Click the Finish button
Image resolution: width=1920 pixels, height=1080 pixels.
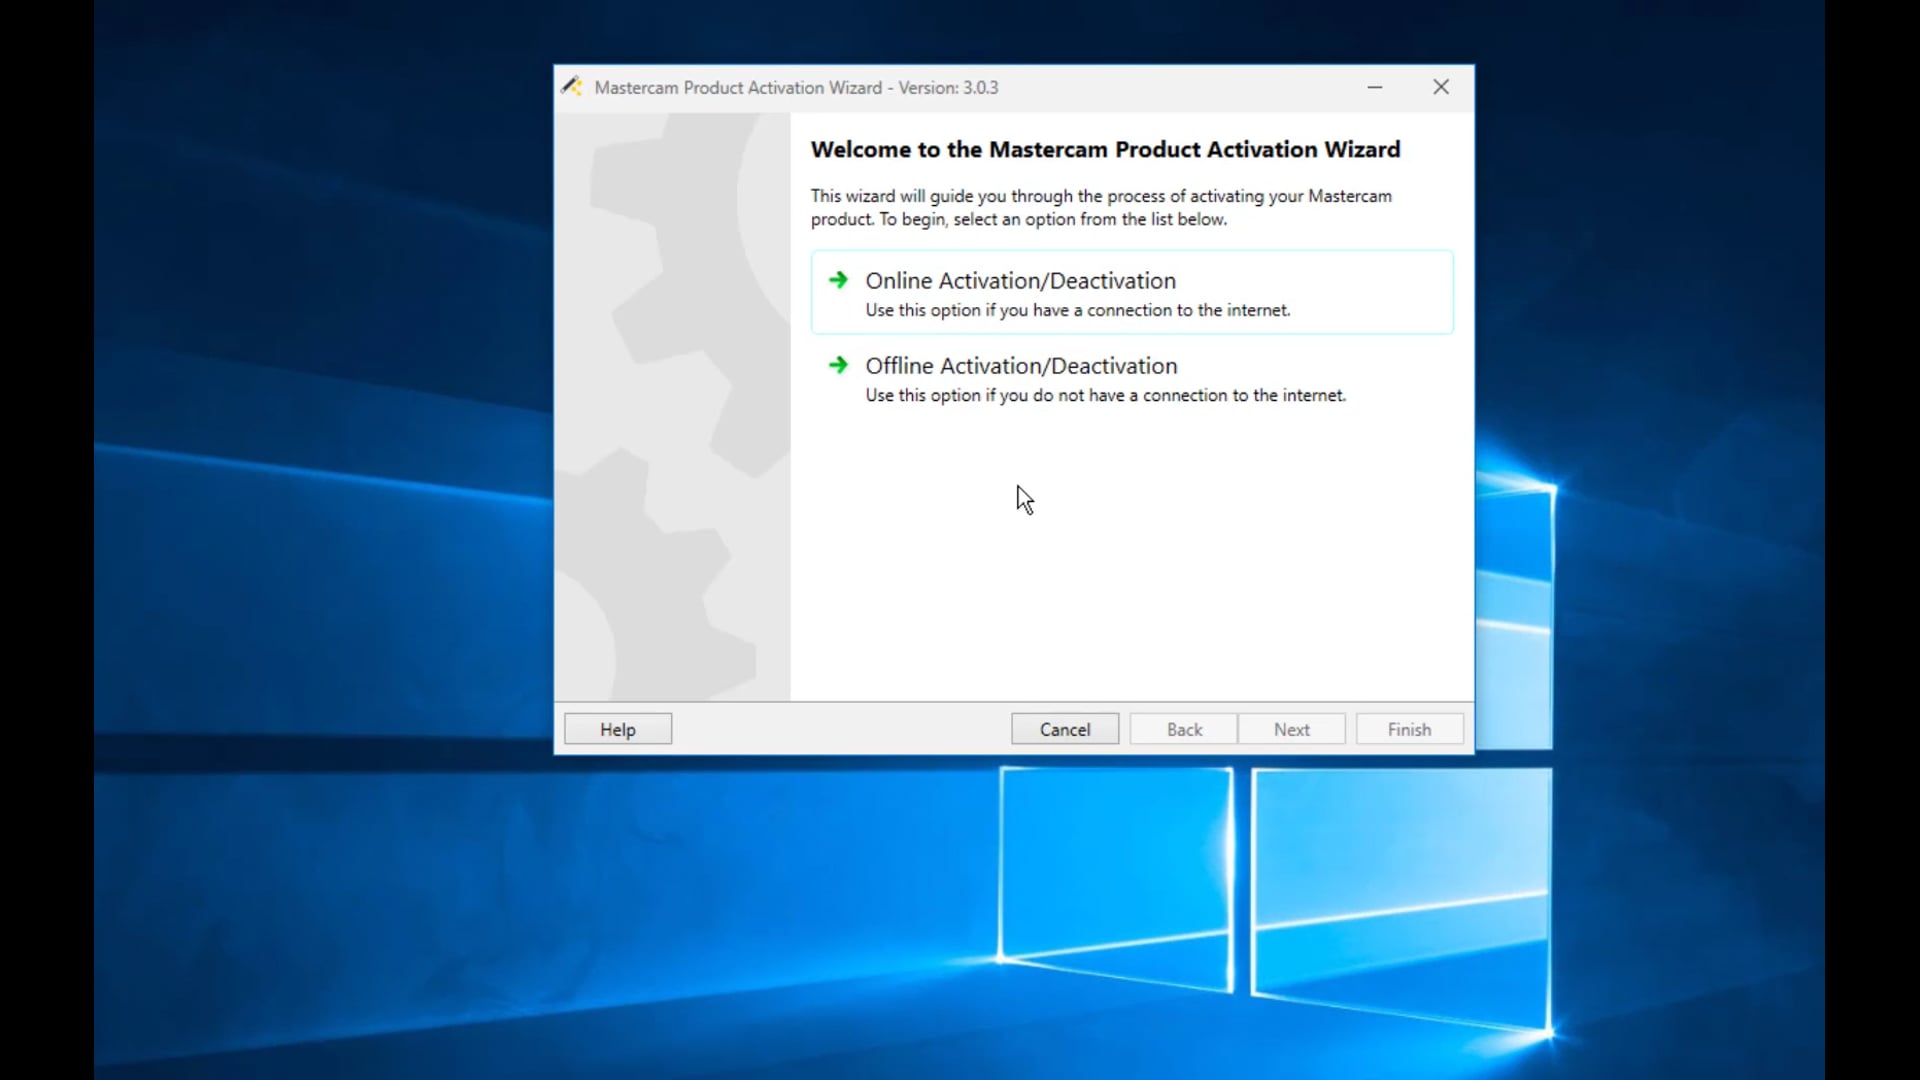coord(1409,729)
